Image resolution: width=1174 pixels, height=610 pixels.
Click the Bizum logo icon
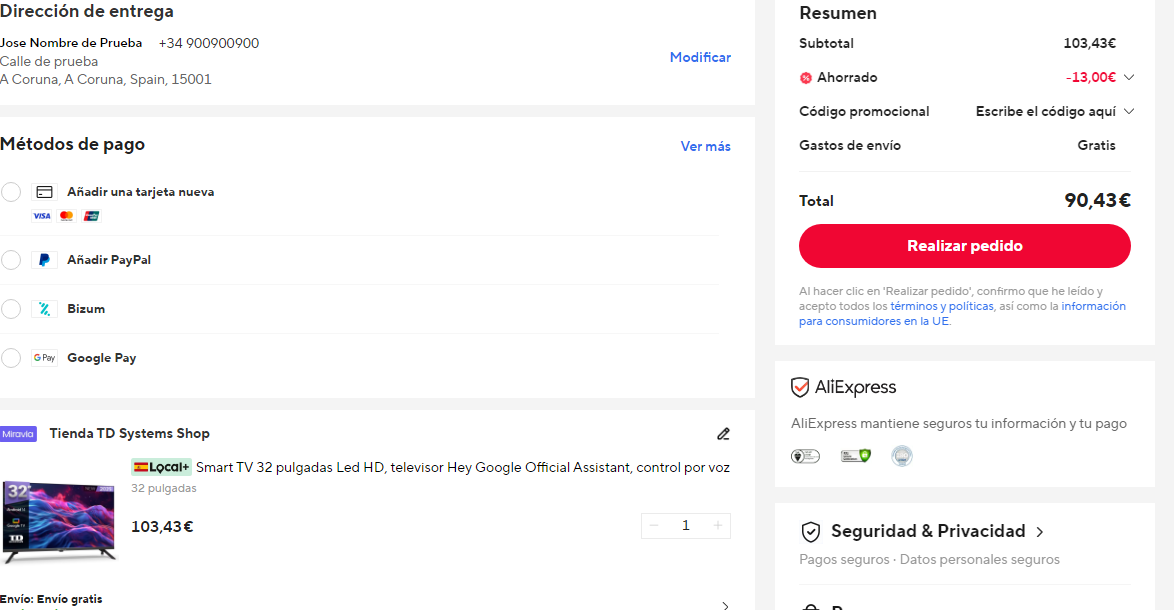(x=44, y=308)
